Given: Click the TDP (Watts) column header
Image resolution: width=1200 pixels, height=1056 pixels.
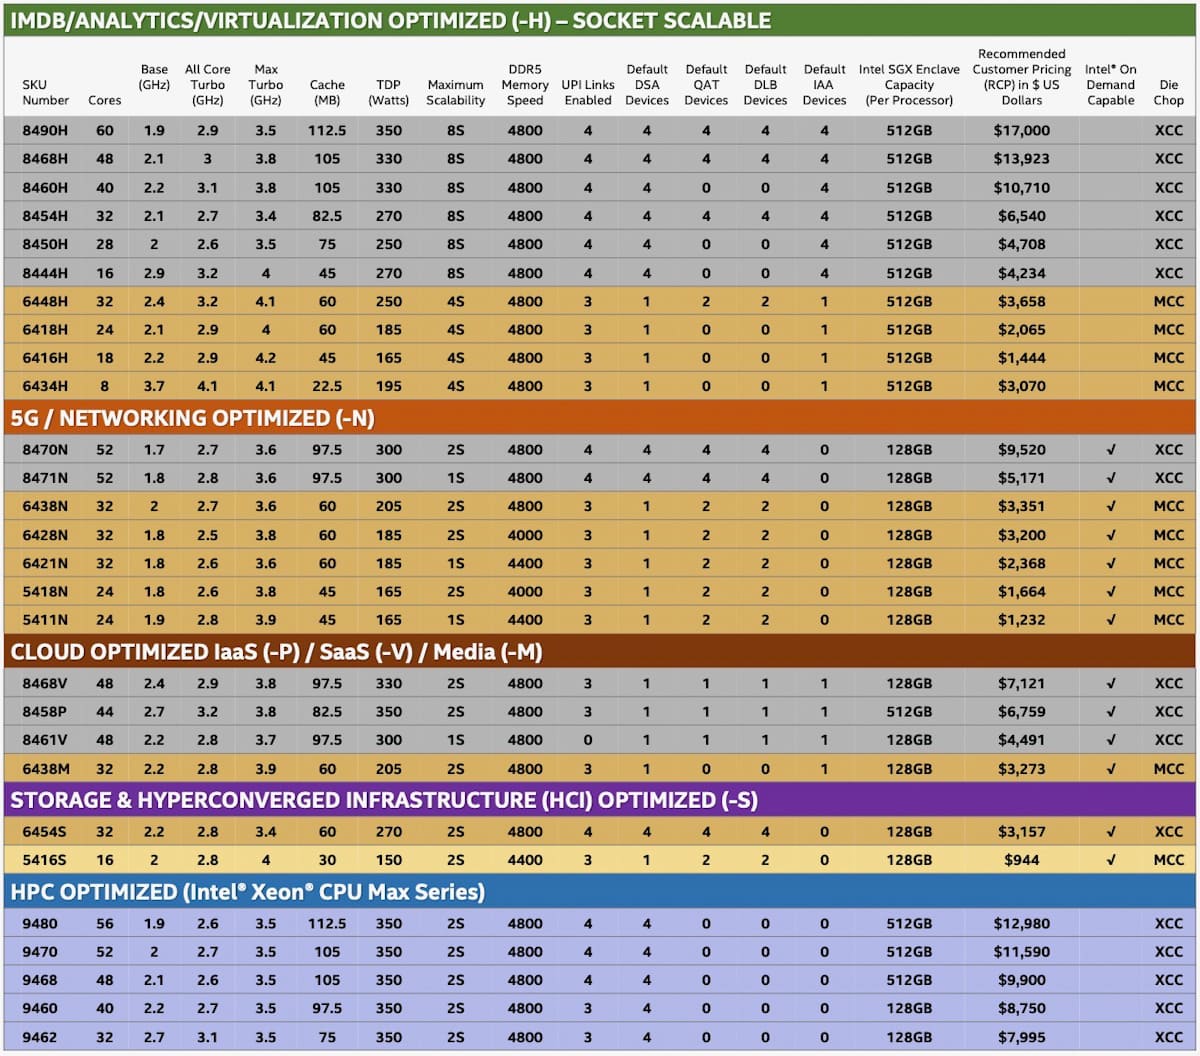Looking at the screenshot, I should pos(389,93).
